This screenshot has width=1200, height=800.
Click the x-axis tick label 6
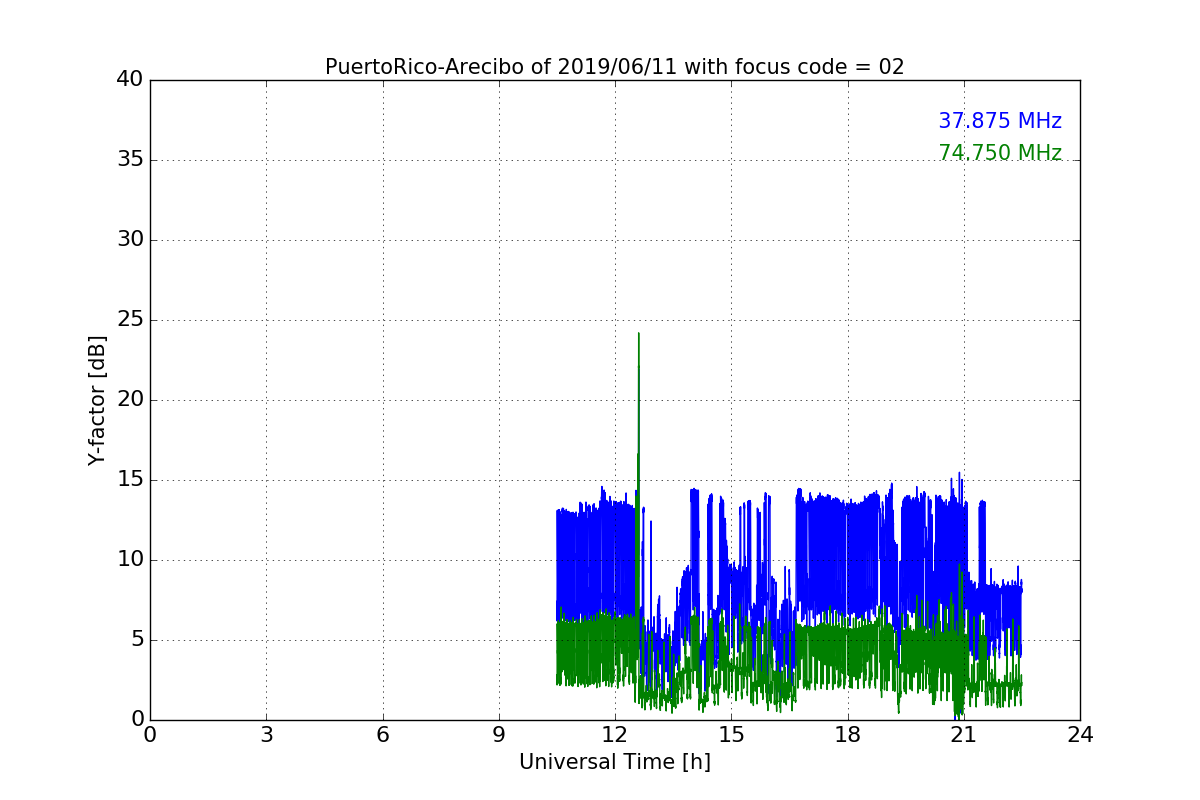[x=382, y=735]
